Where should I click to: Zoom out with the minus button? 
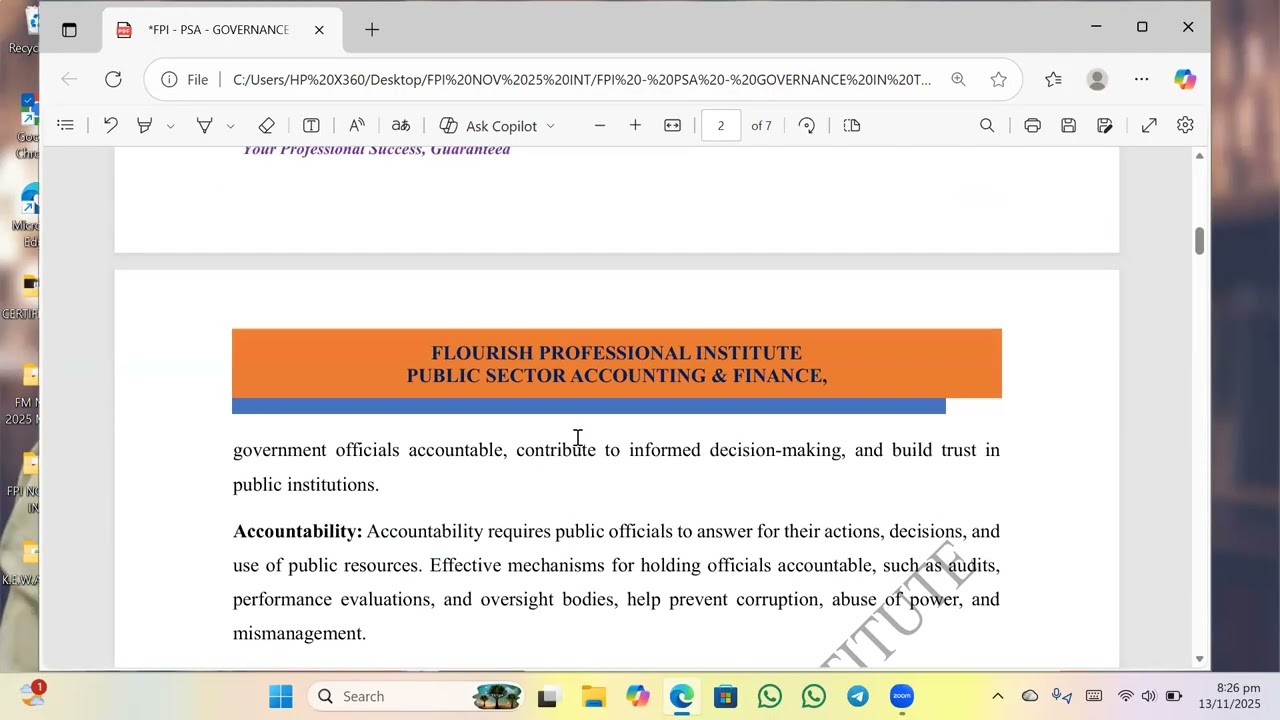point(600,125)
